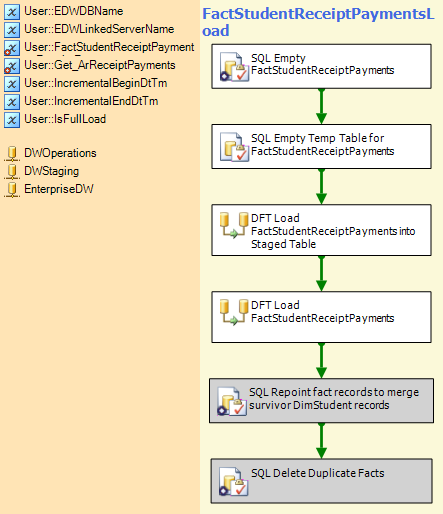Select the User::IncrementalBeginDtTm variable

pos(86,83)
